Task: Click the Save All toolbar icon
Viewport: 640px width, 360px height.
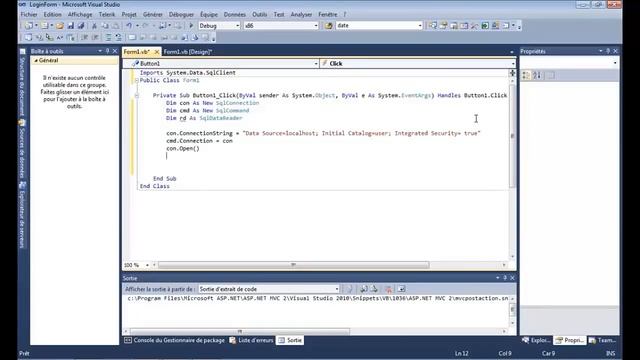Action: (x=81, y=26)
